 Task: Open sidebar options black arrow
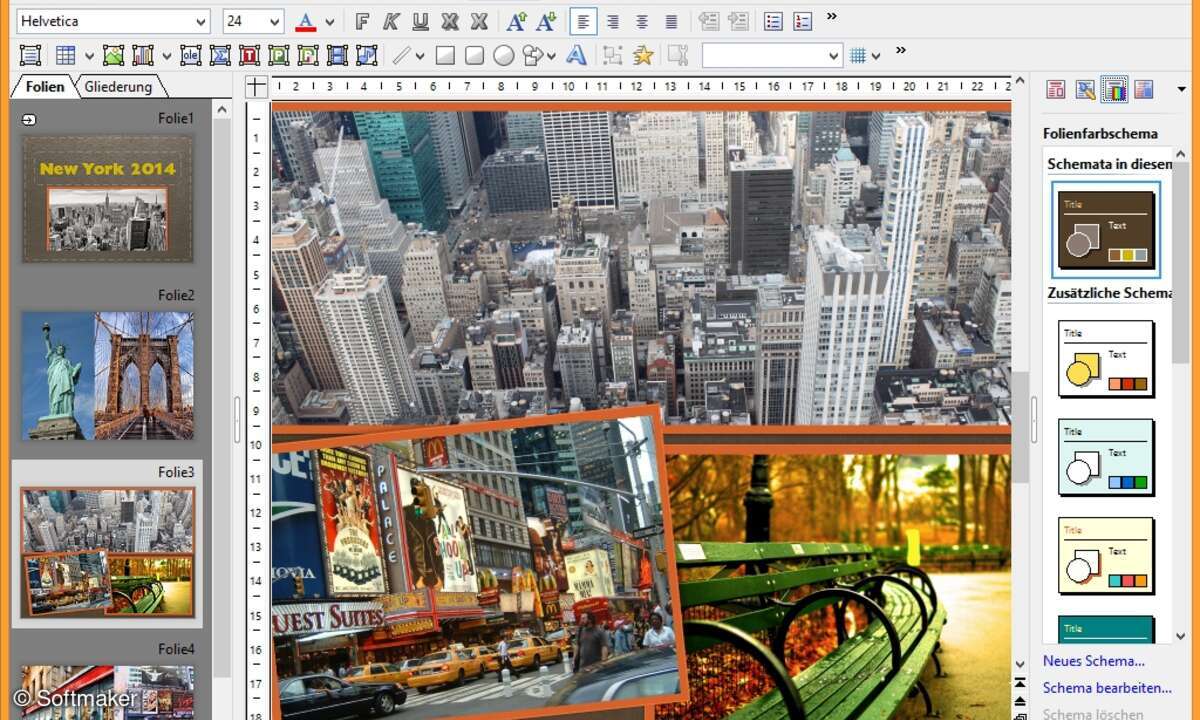[x=1182, y=89]
